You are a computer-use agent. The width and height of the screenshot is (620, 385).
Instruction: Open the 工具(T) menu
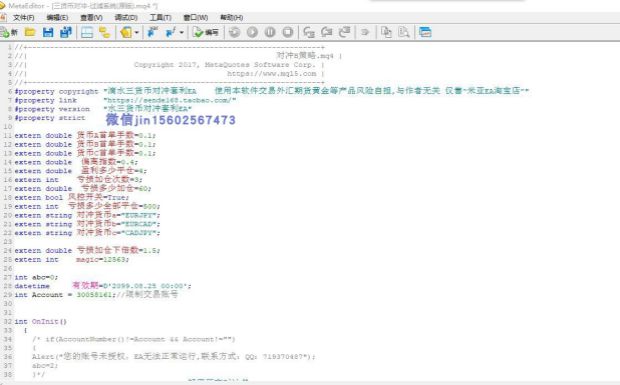[x=160, y=17]
